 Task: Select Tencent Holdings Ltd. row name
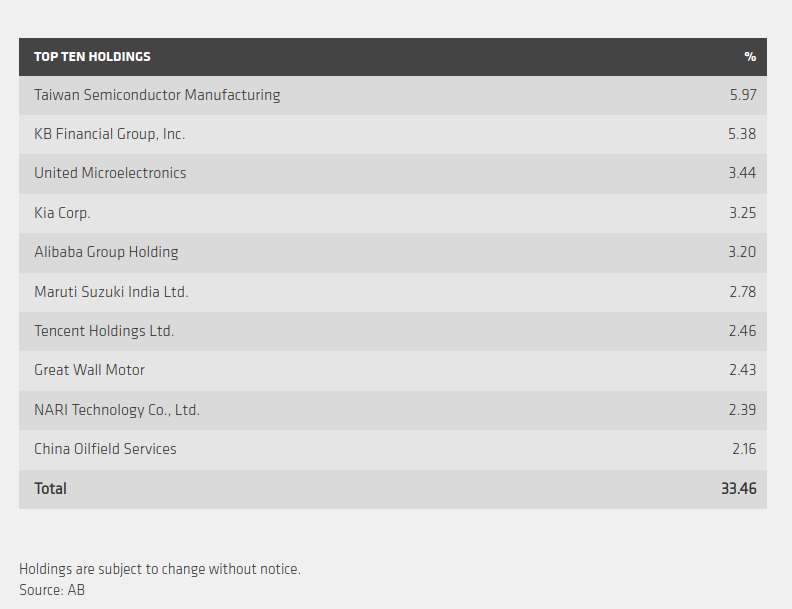[104, 331]
